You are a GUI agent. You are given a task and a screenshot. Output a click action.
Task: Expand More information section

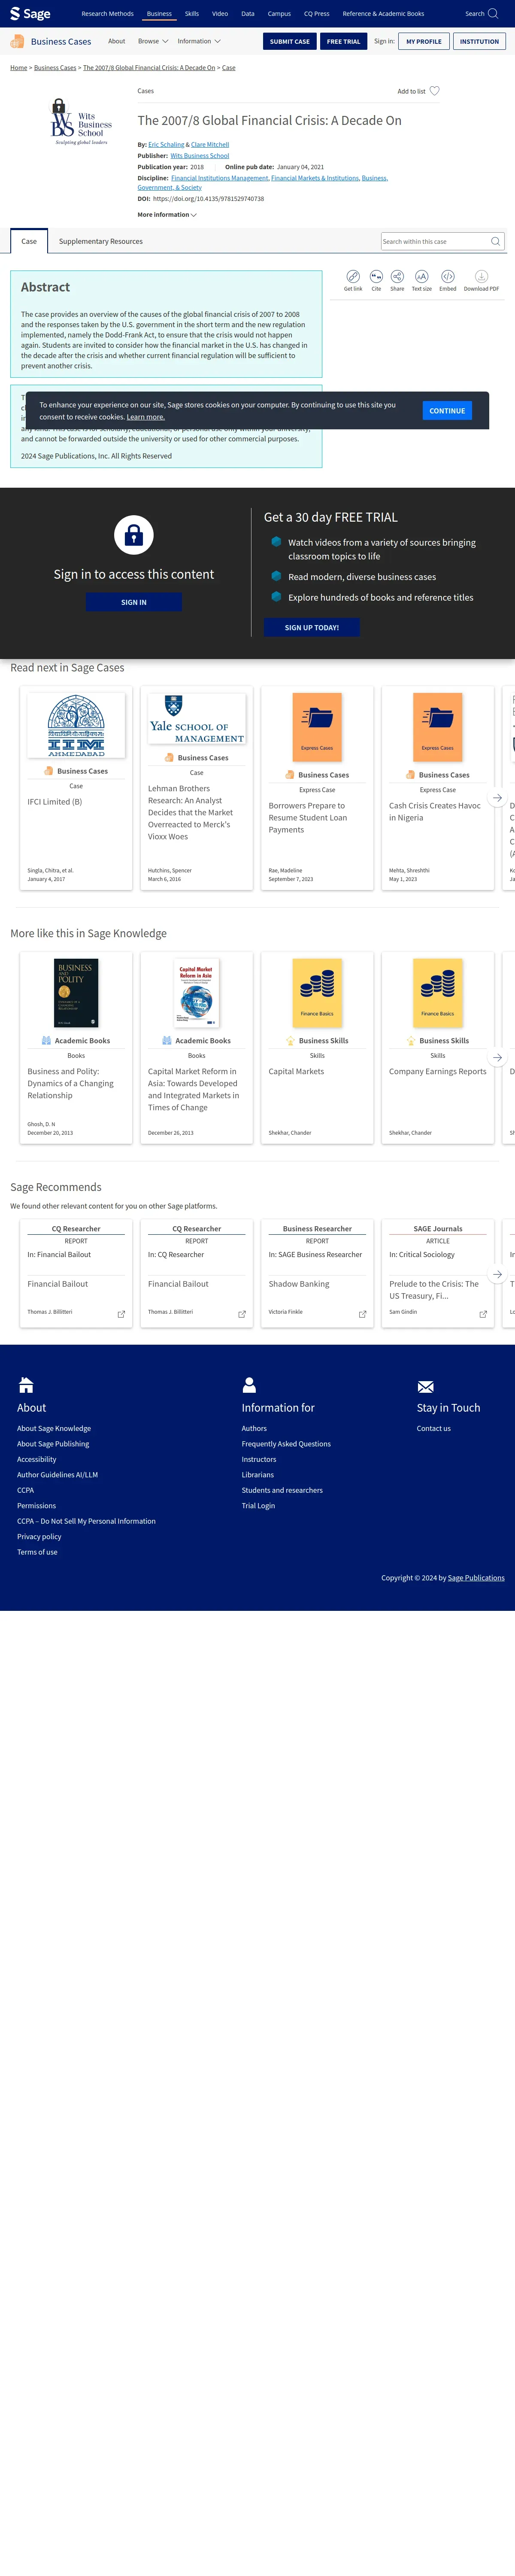167,215
